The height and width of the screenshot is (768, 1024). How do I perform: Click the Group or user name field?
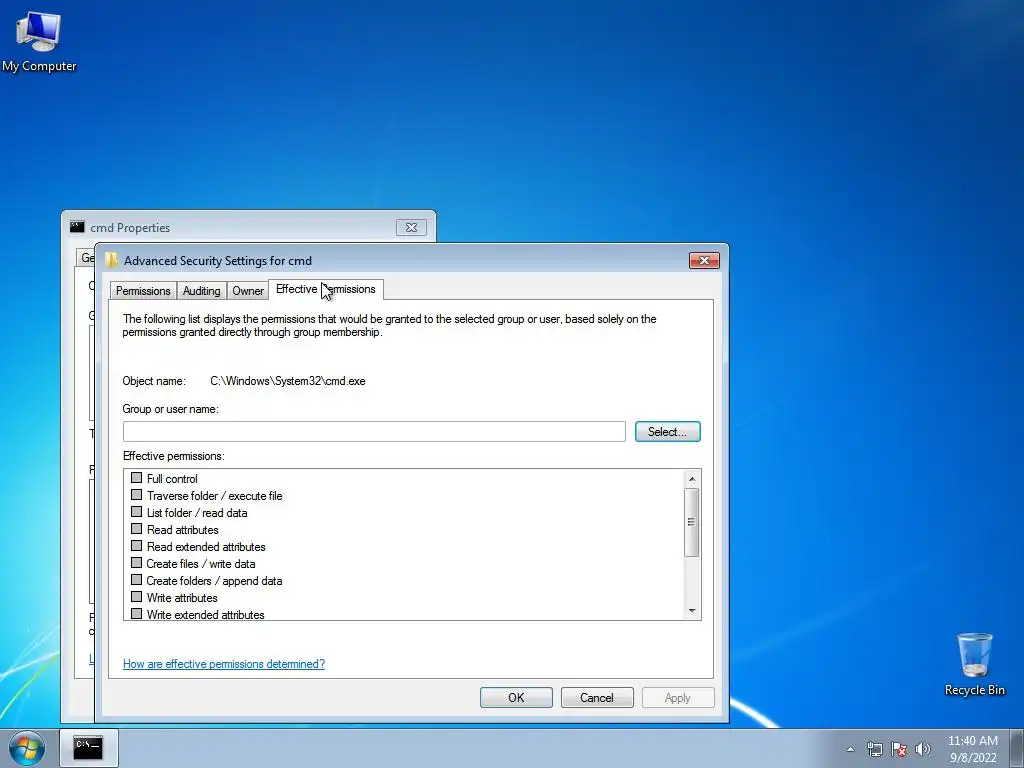tap(374, 432)
